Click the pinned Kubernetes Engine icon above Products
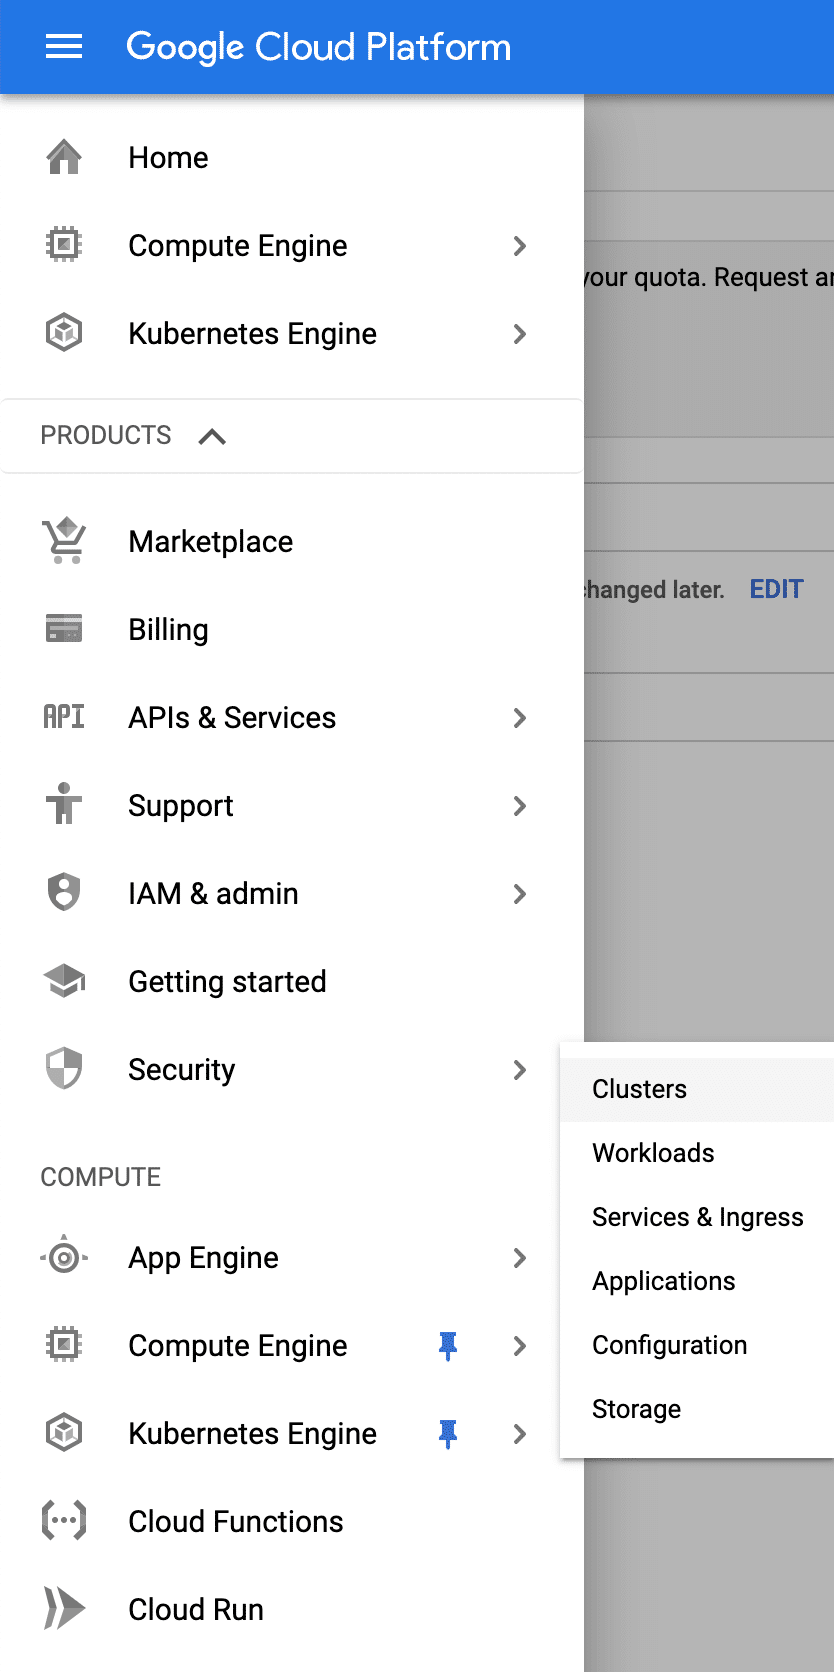This screenshot has height=1672, width=834. point(64,333)
